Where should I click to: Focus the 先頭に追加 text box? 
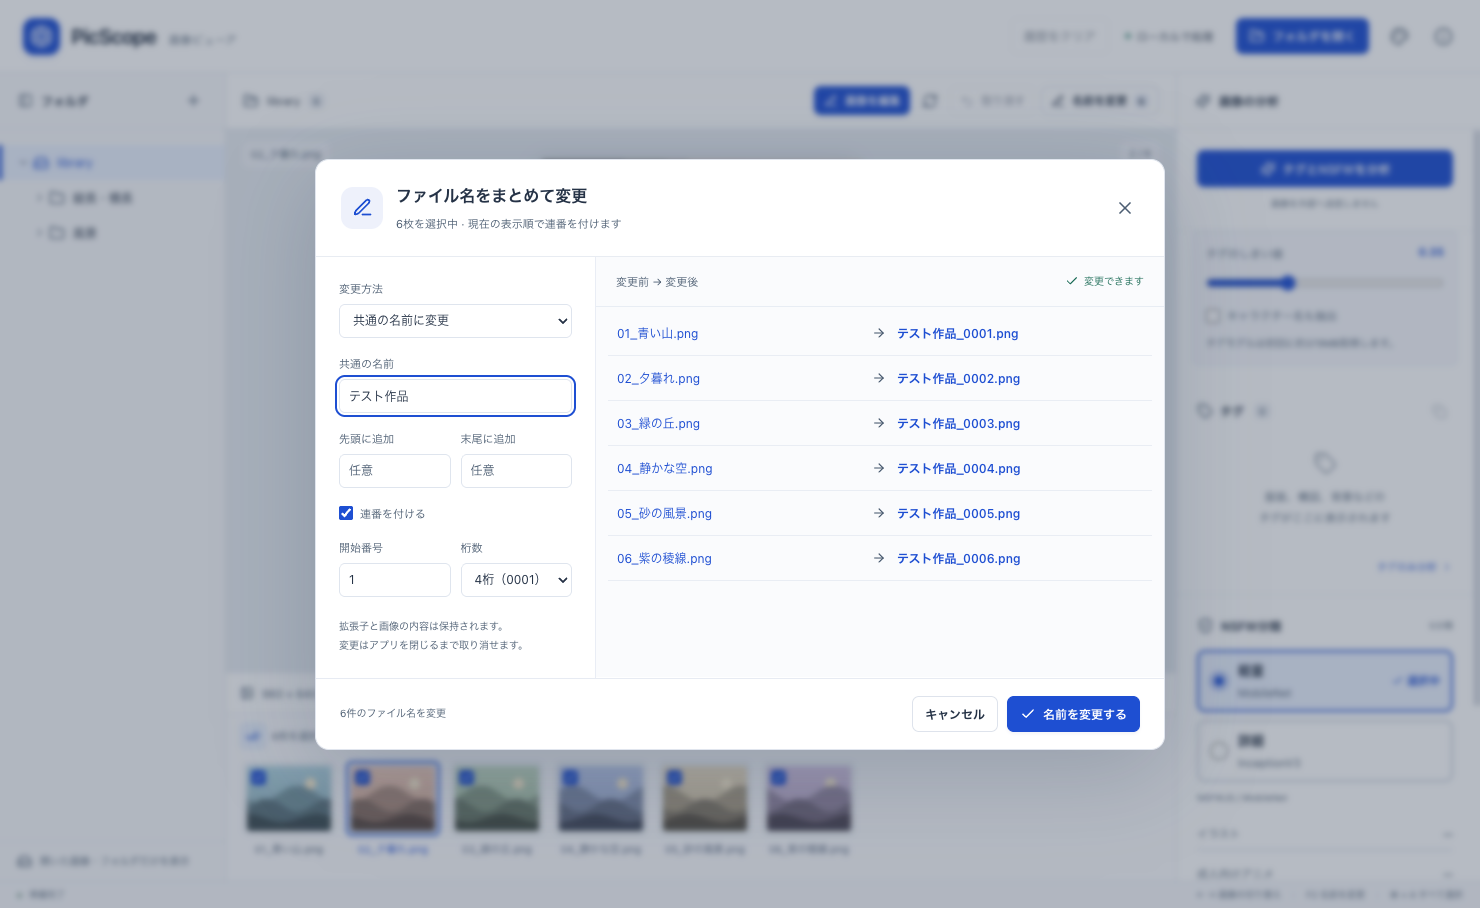[395, 471]
